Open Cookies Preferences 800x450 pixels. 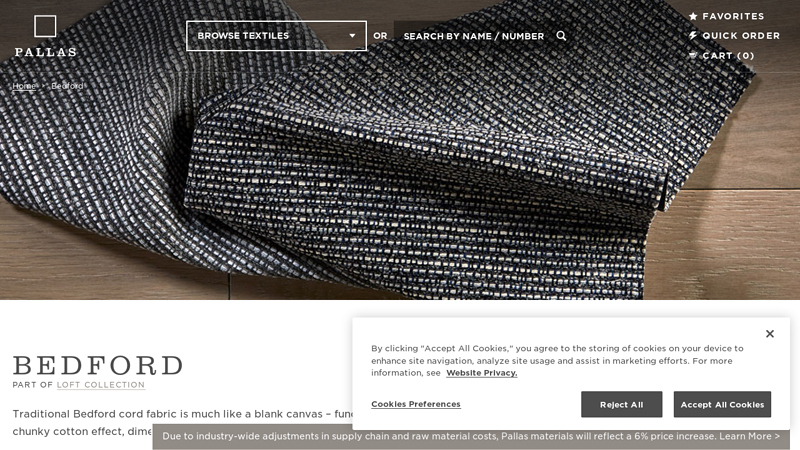(x=416, y=404)
